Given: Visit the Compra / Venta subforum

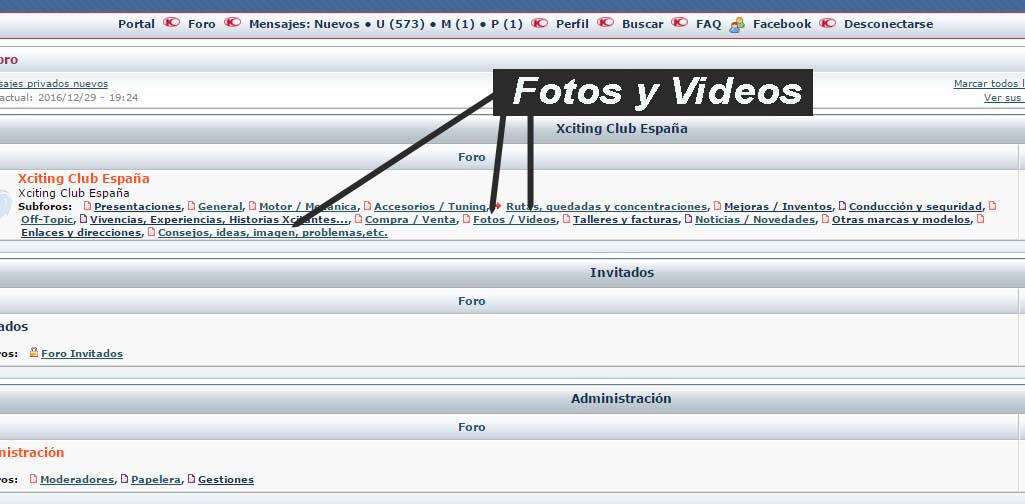Looking at the screenshot, I should tap(410, 220).
